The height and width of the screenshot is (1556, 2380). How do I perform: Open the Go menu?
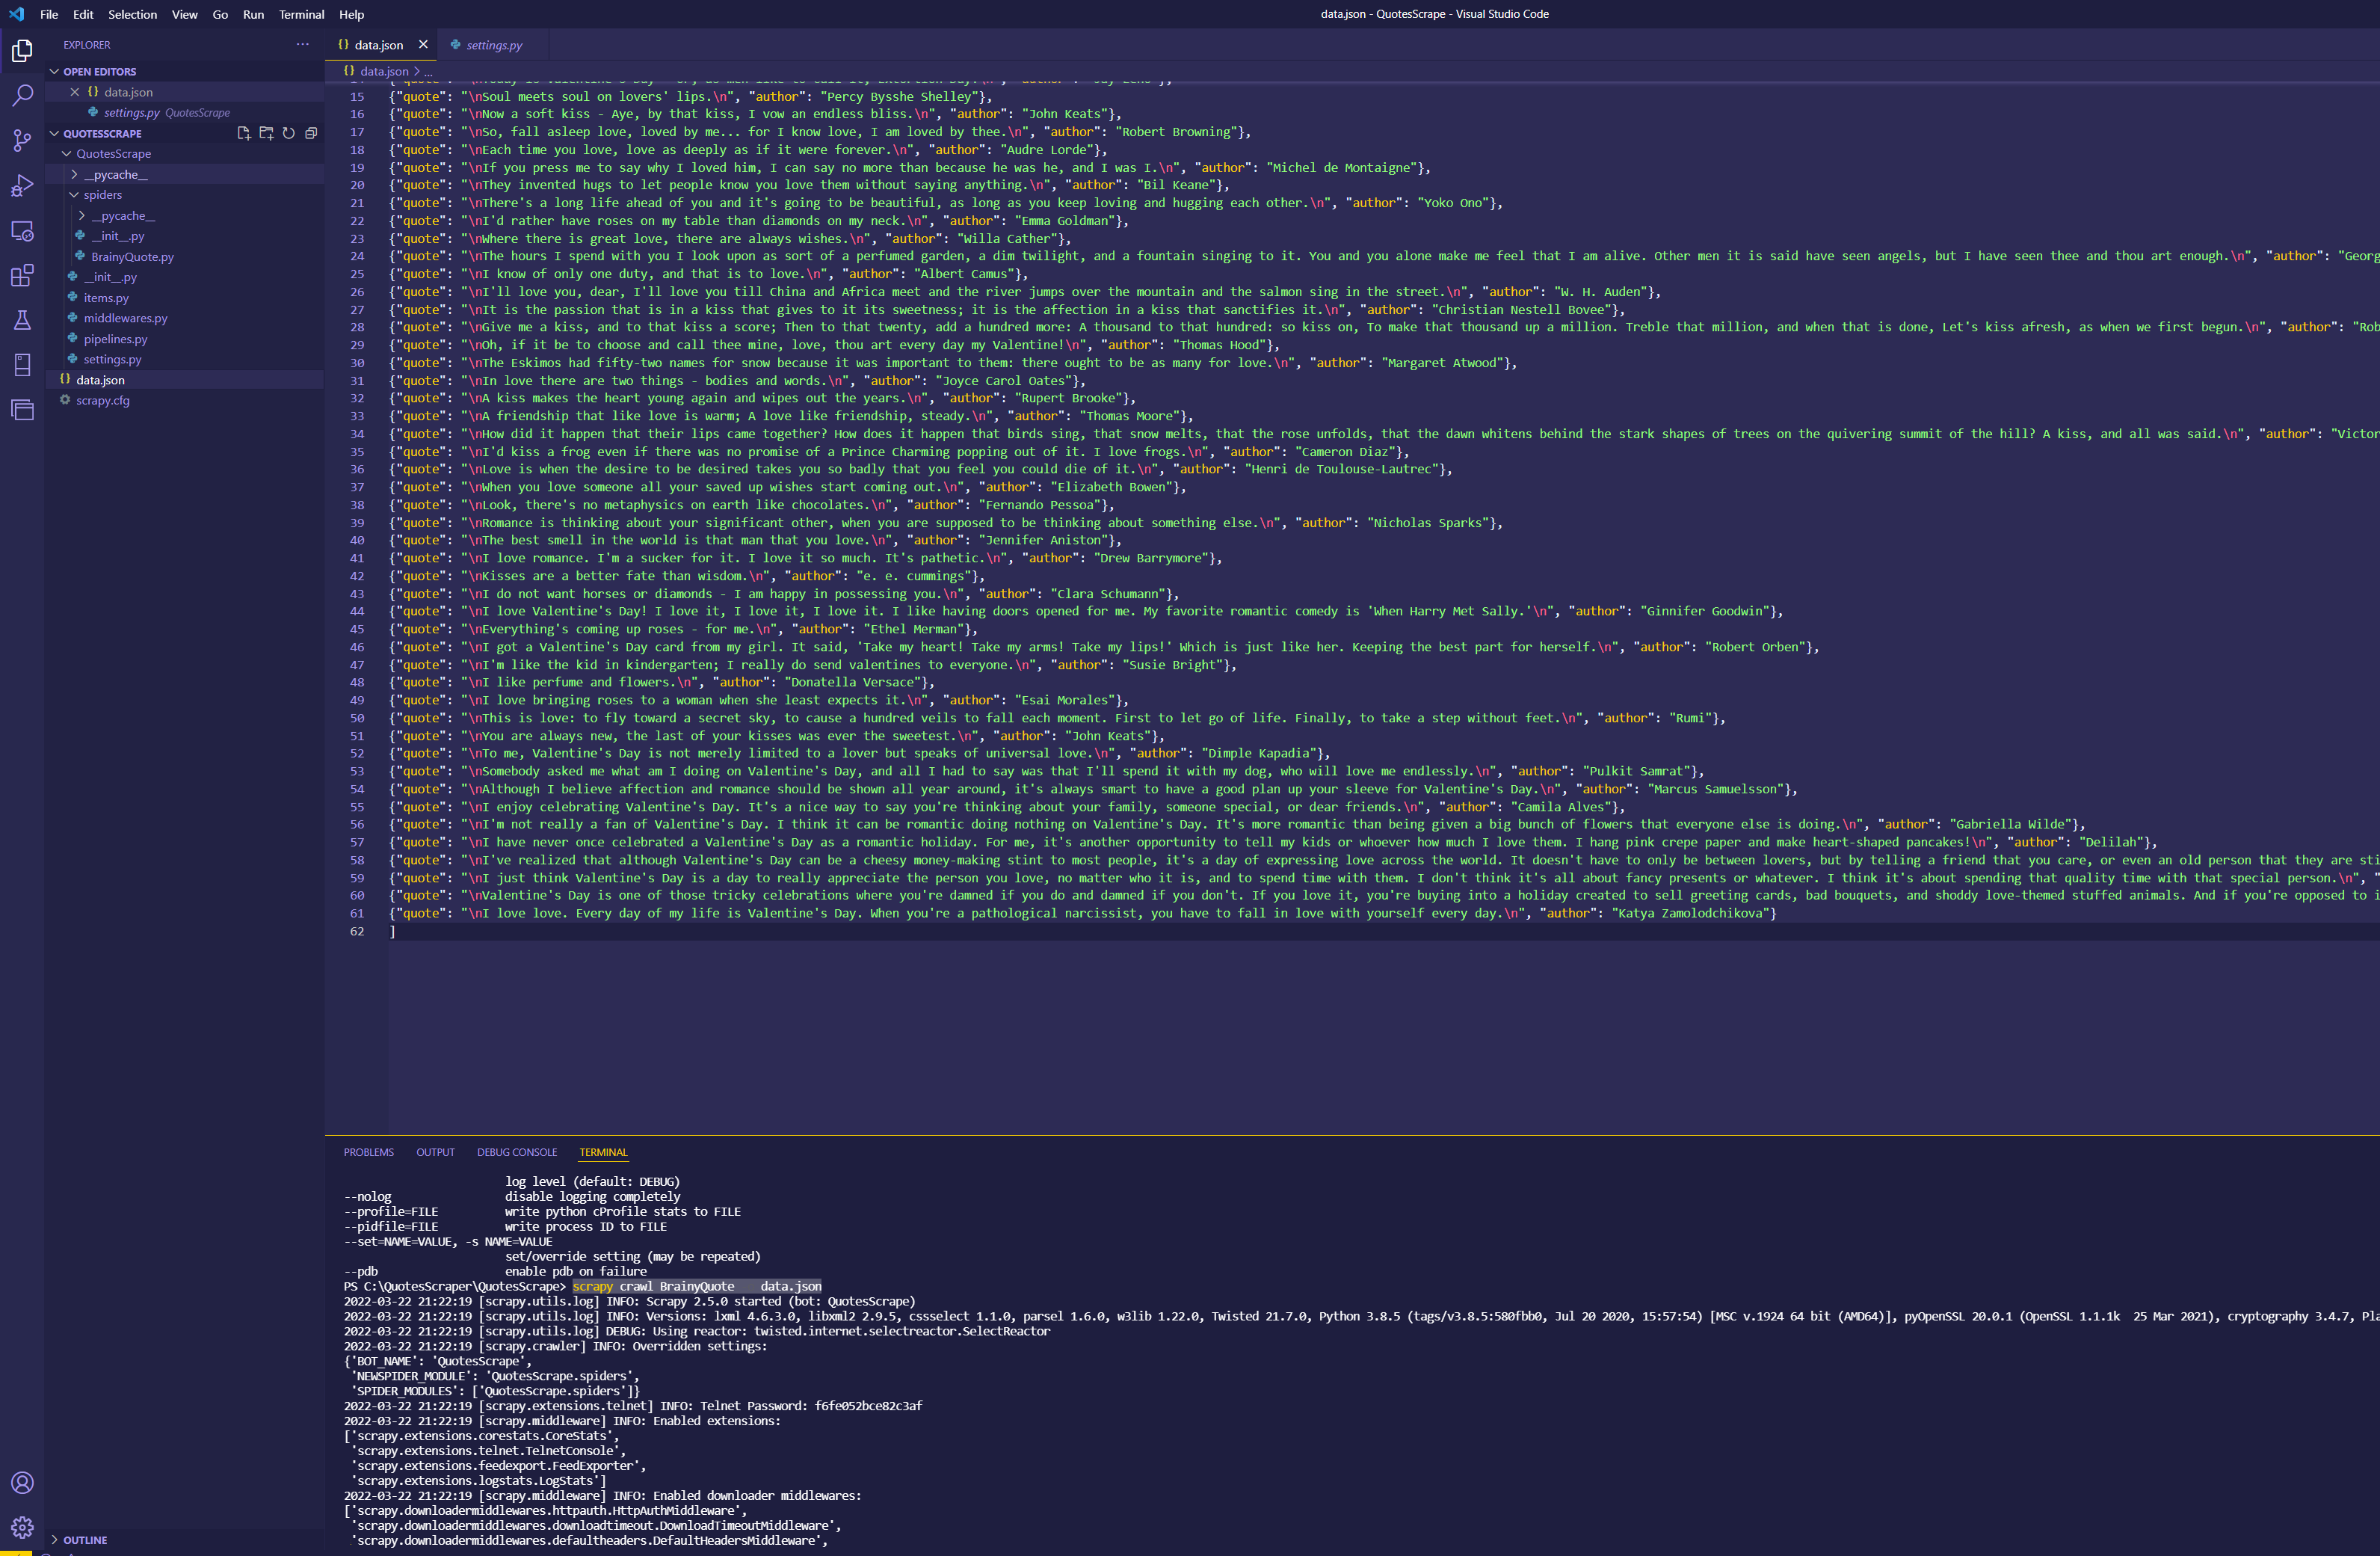220,14
